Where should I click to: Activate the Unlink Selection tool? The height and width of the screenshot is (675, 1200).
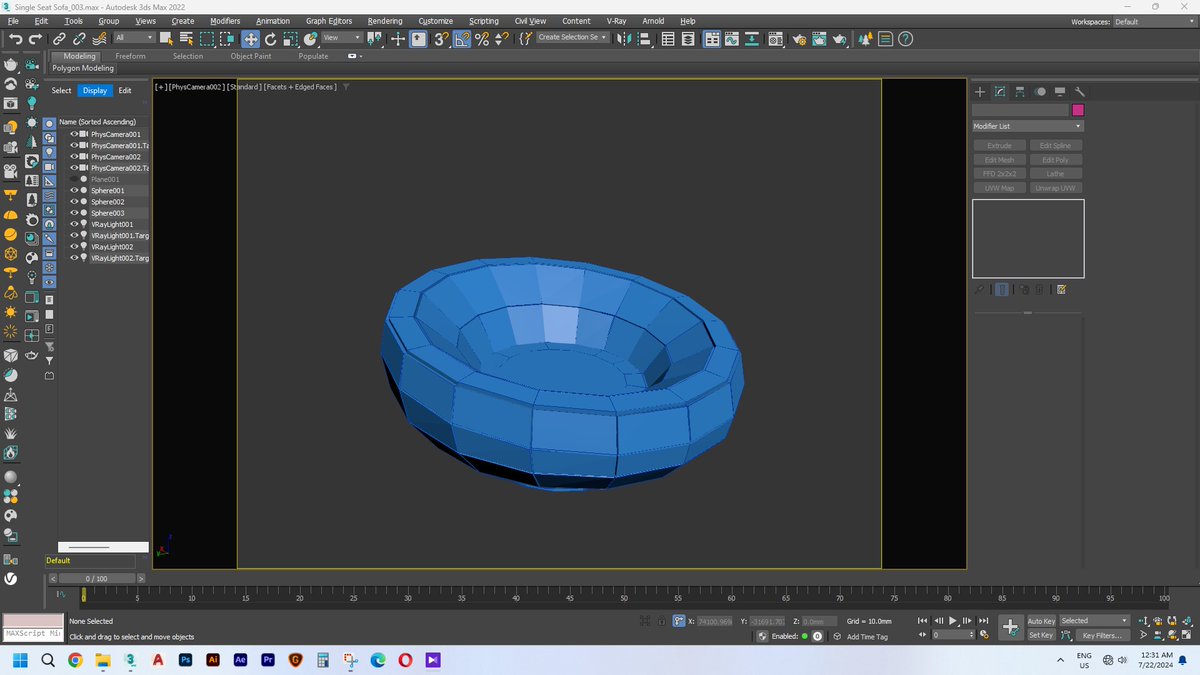[80, 39]
